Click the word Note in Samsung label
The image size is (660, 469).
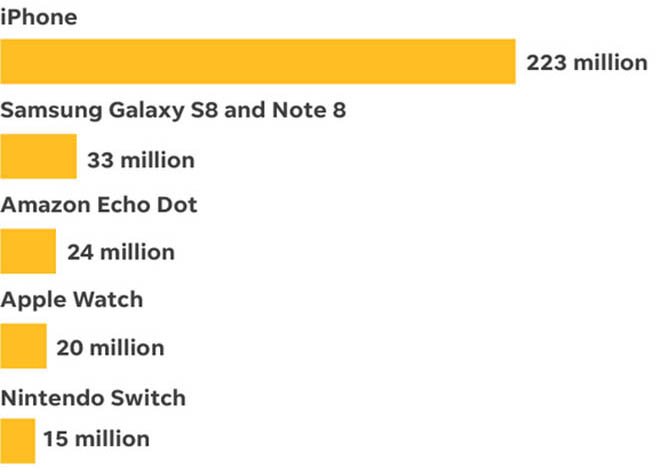point(299,110)
